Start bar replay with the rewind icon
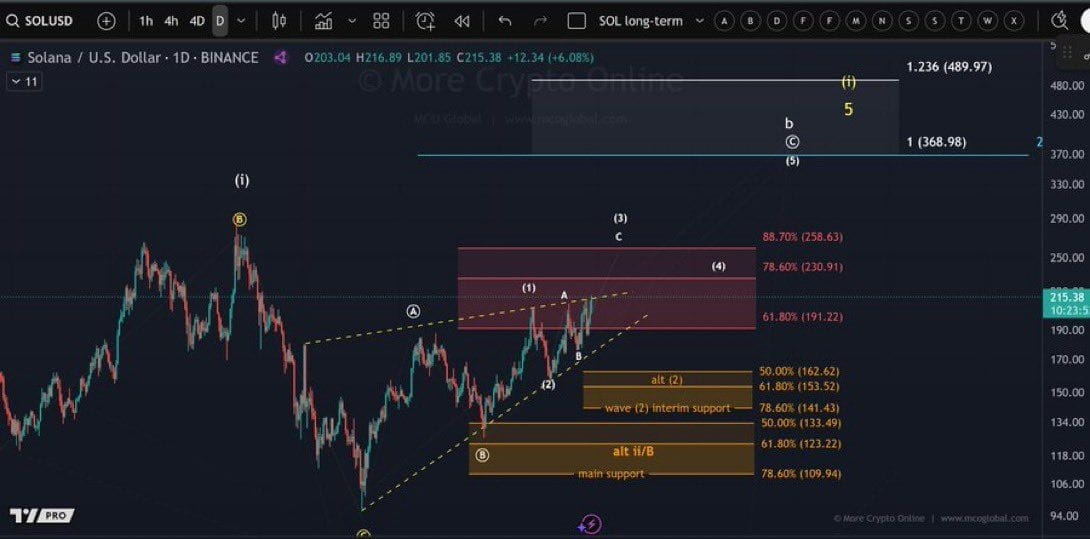The image size is (1090, 539). [x=462, y=21]
